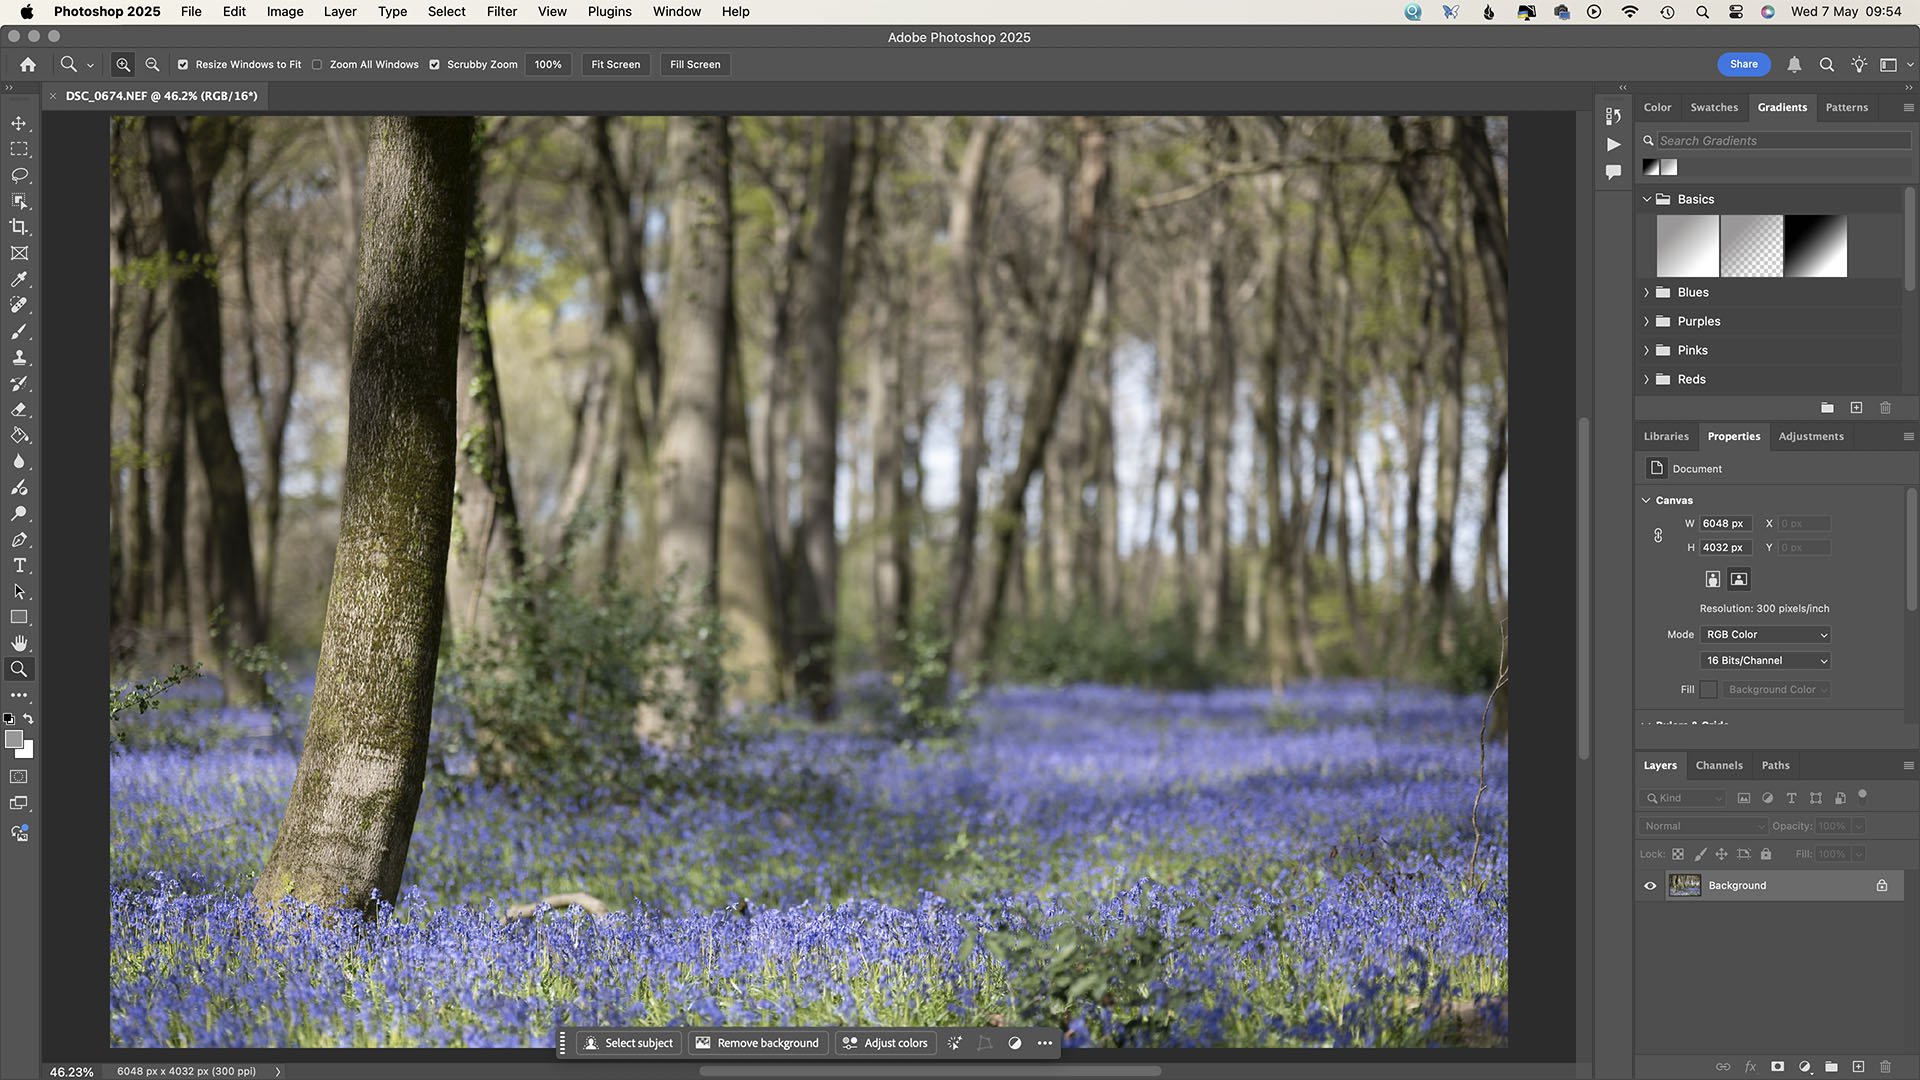Expand the Blues gradient folder
The width and height of the screenshot is (1920, 1080).
click(1647, 292)
